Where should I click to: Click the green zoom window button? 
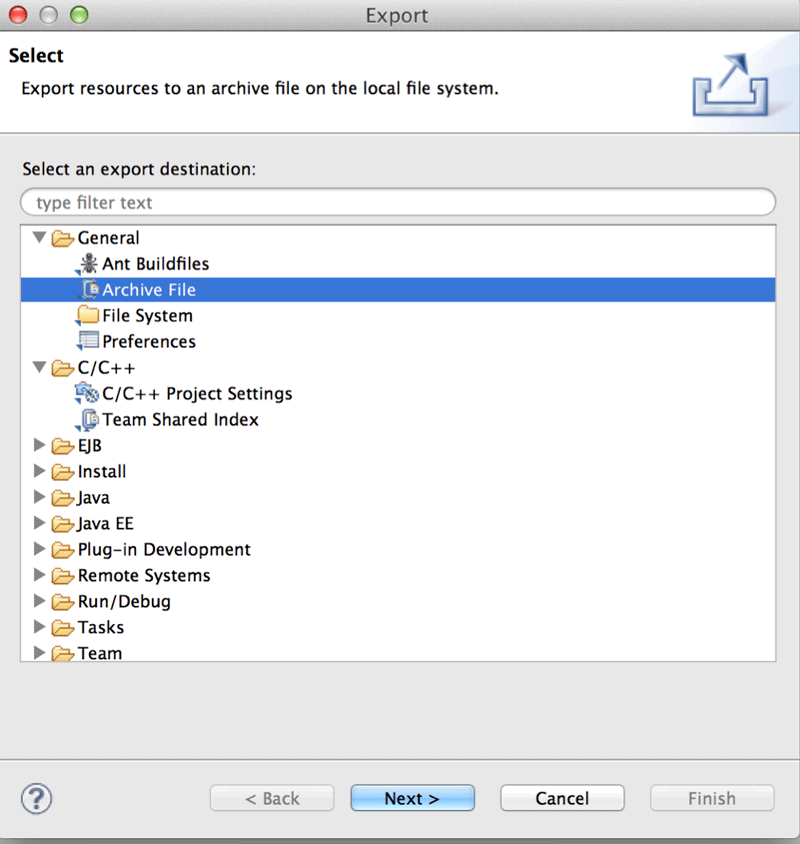(79, 15)
